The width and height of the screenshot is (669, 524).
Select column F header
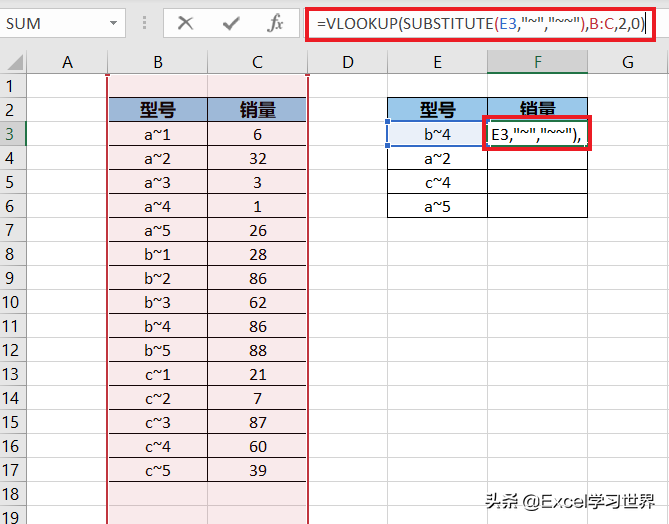(538, 62)
